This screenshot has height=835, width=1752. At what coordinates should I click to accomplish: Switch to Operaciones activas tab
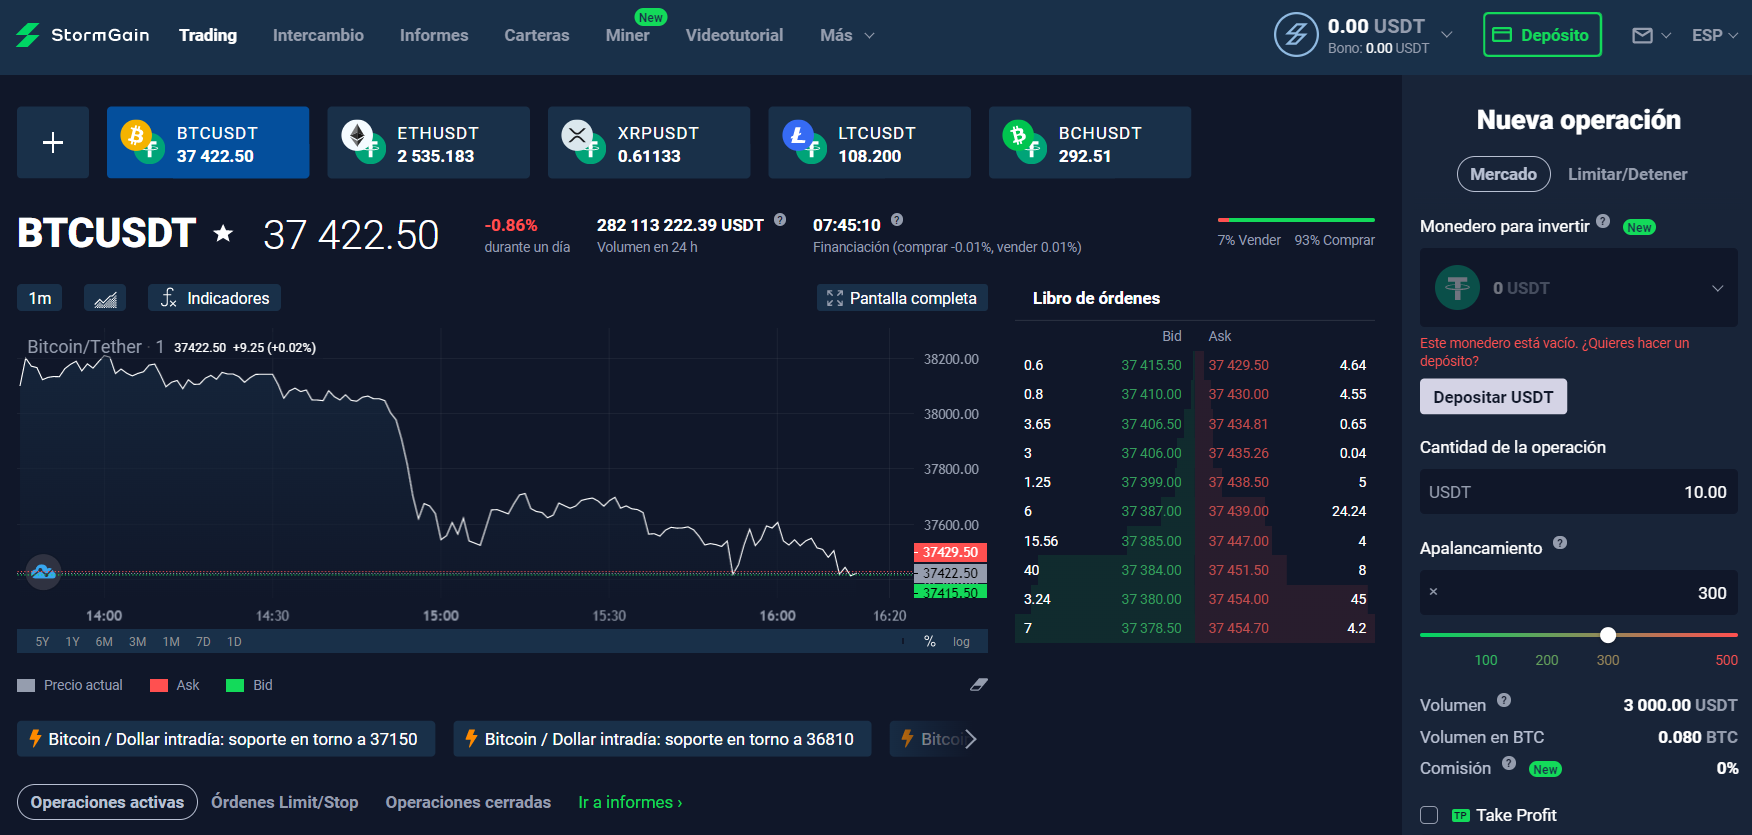click(107, 802)
